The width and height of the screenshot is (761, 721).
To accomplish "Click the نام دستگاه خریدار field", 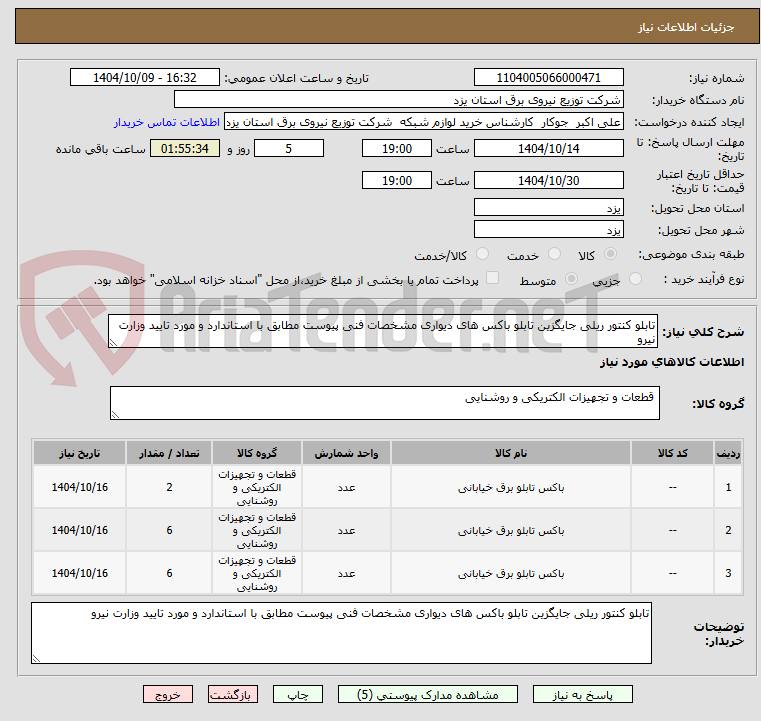I will click(x=398, y=100).
